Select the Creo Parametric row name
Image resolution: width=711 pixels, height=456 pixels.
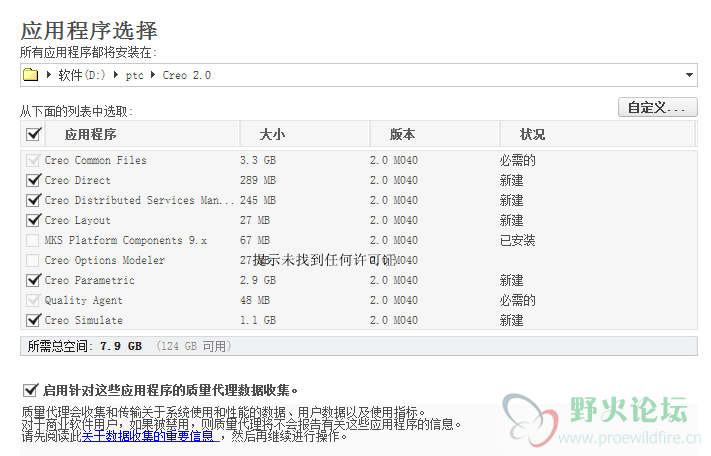[89, 280]
